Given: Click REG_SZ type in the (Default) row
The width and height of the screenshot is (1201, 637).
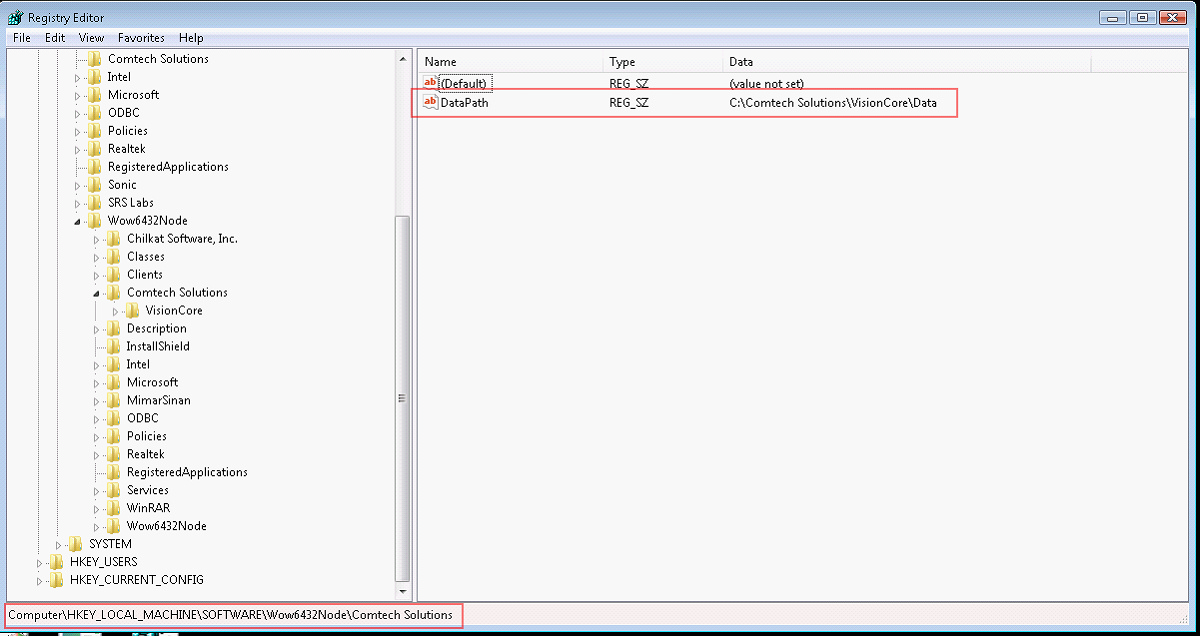Looking at the screenshot, I should coord(629,84).
